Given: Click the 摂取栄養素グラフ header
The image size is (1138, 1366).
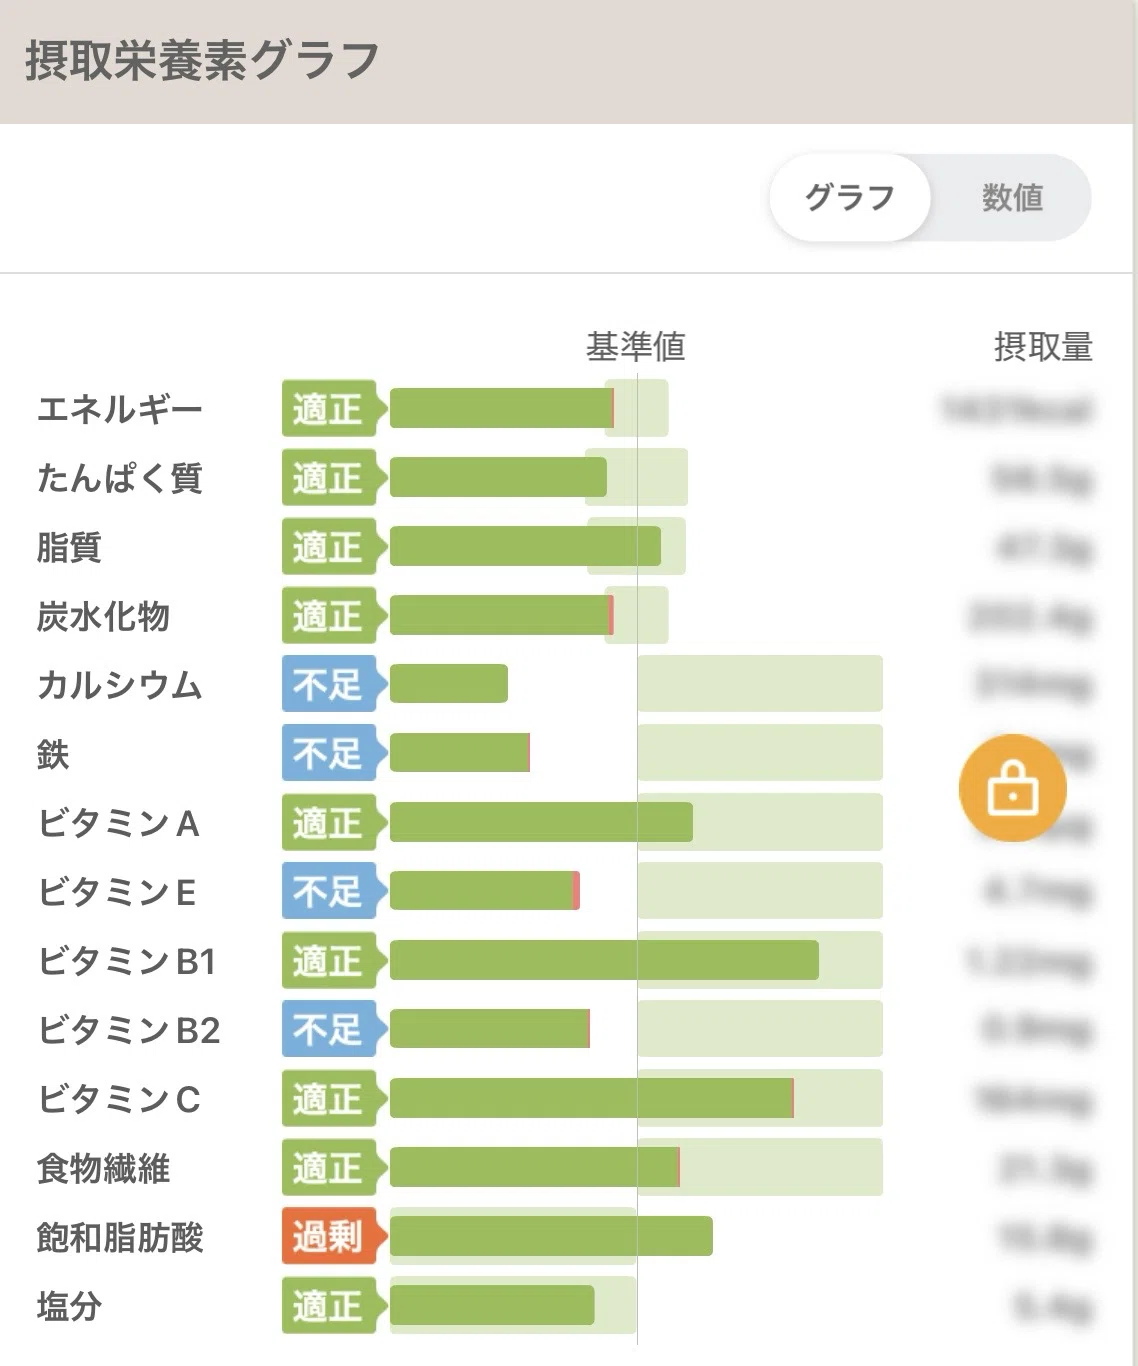Looking at the screenshot, I should click(202, 60).
